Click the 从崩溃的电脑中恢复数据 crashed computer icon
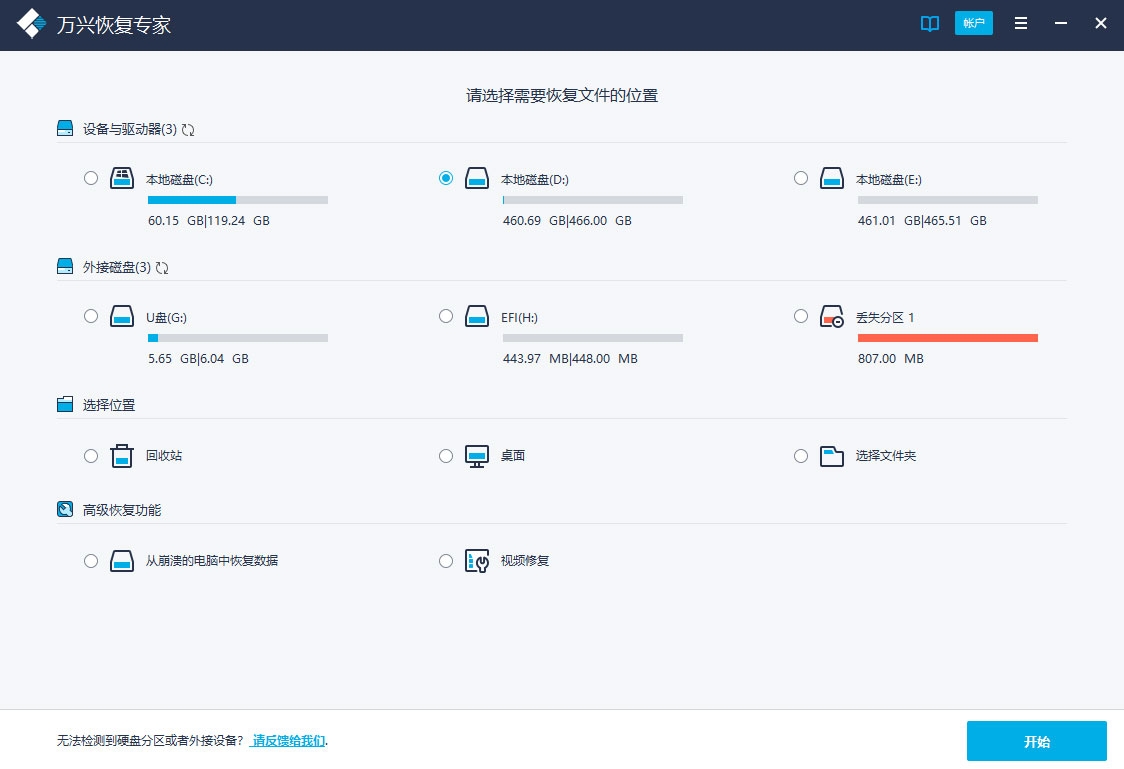This screenshot has width=1124, height=769. pyautogui.click(x=121, y=561)
